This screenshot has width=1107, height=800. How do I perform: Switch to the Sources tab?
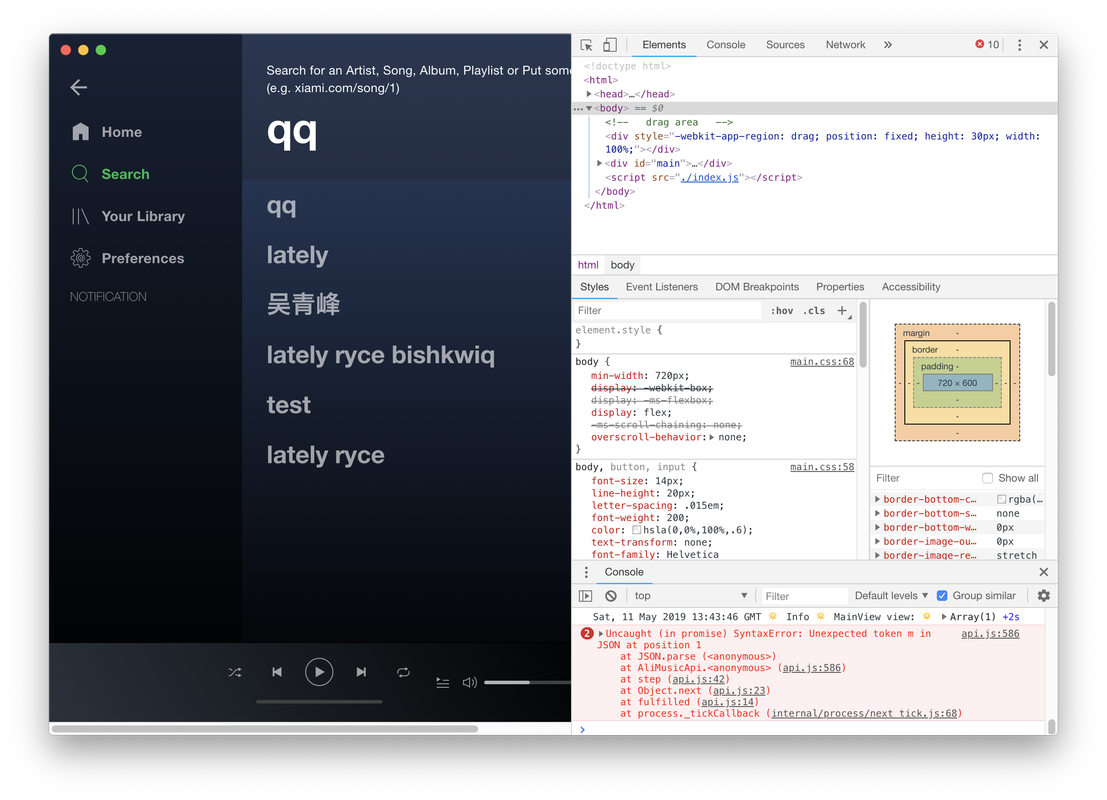pyautogui.click(x=785, y=44)
